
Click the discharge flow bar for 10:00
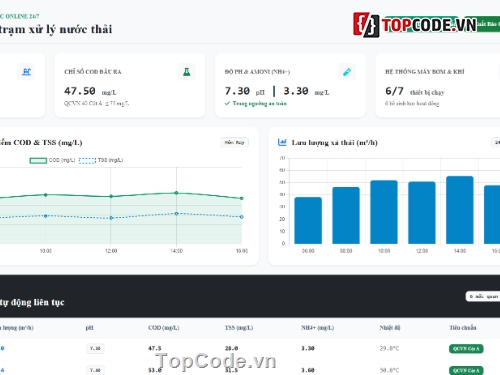coord(384,212)
